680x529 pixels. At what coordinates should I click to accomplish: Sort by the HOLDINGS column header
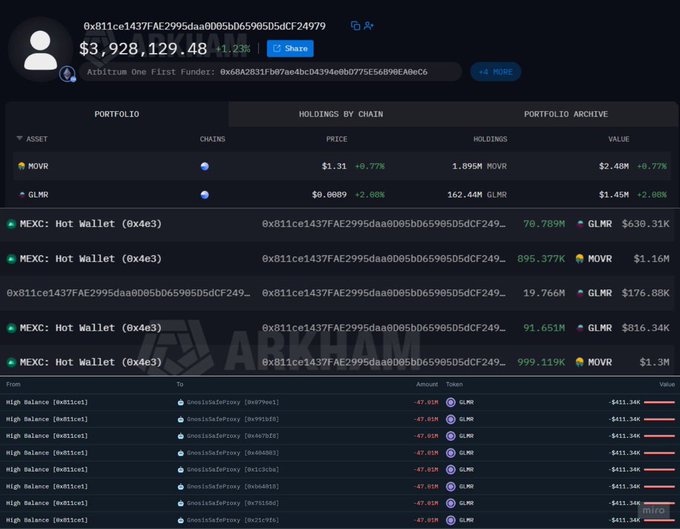(x=490, y=139)
